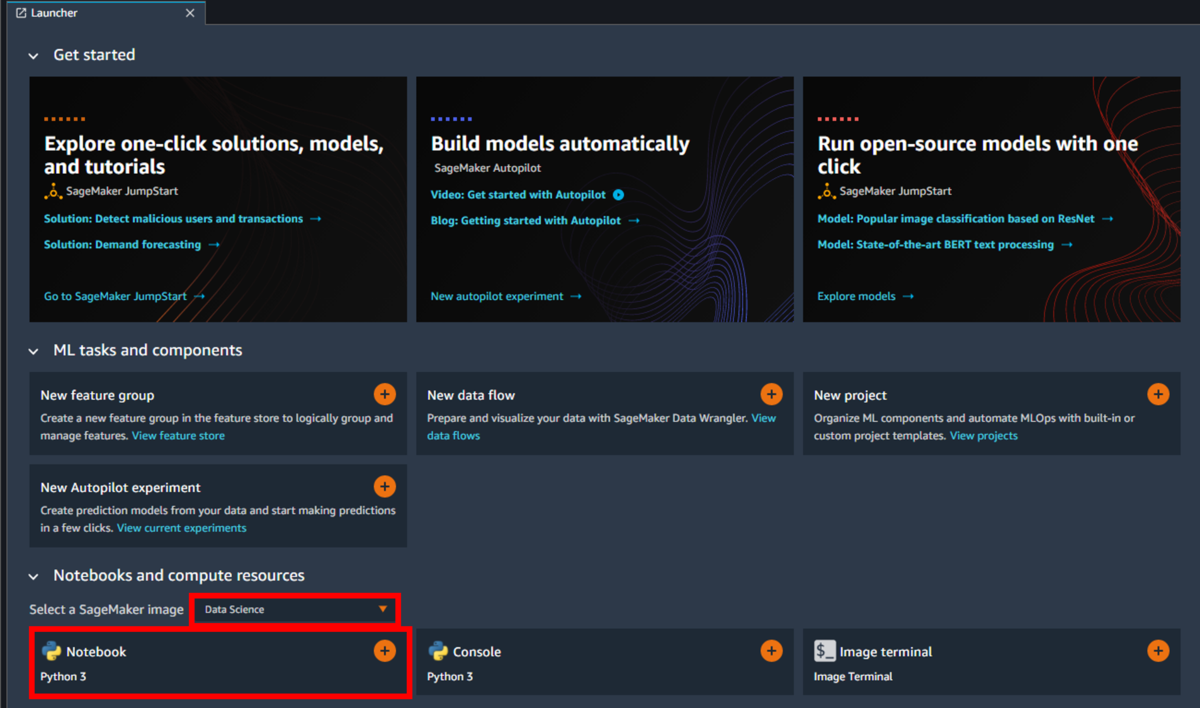
Task: Click View feature store link
Action: (178, 435)
